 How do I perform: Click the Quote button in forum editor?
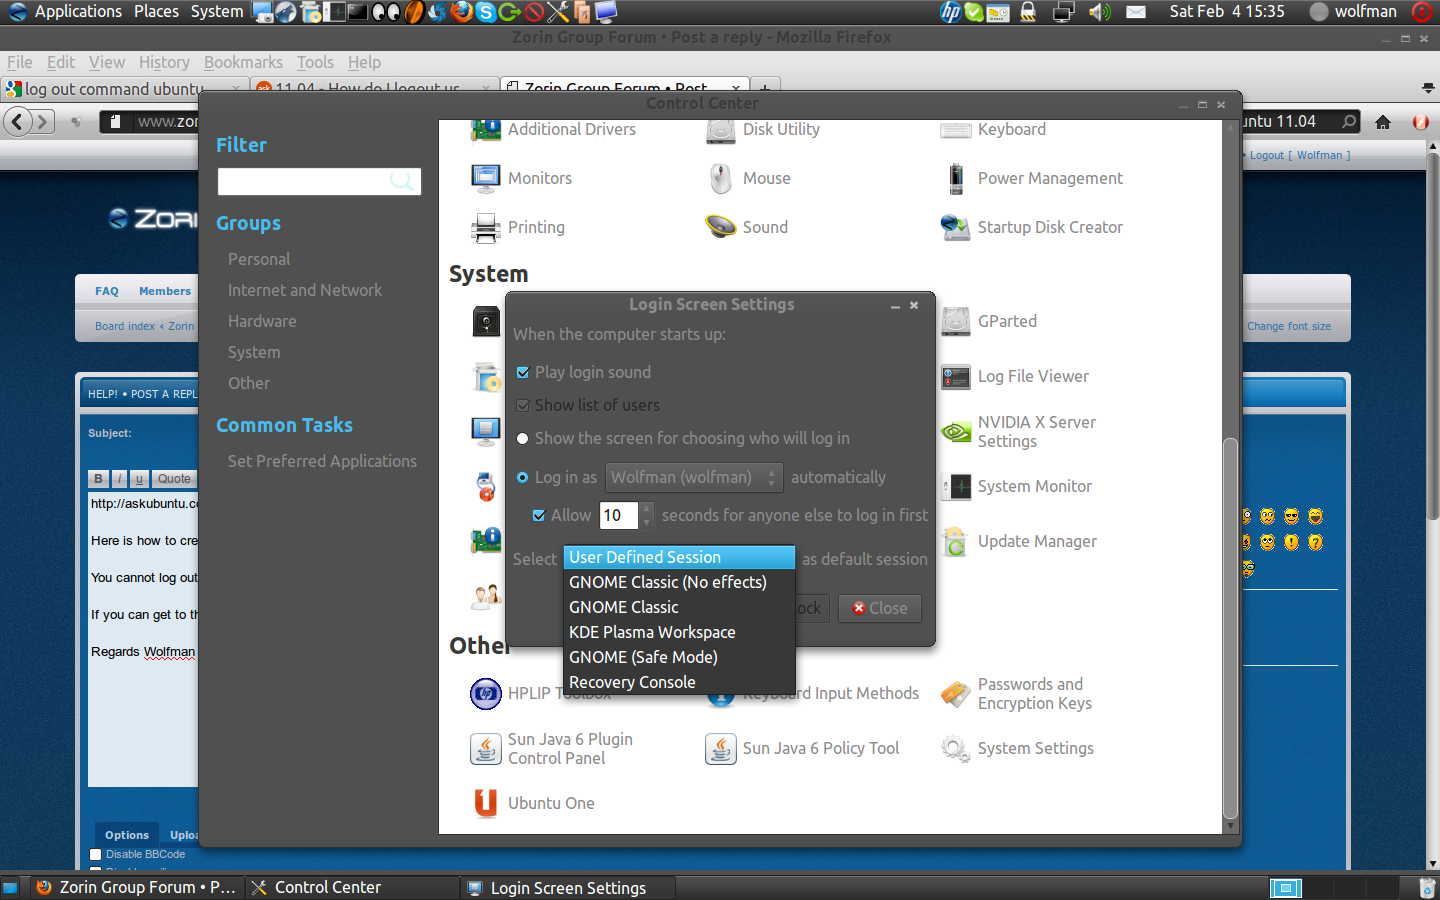tap(174, 479)
